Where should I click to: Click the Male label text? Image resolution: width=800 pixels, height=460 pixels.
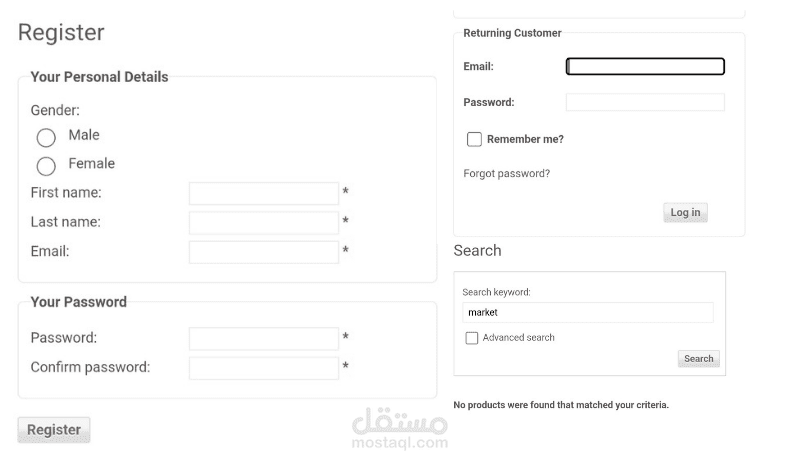point(84,135)
